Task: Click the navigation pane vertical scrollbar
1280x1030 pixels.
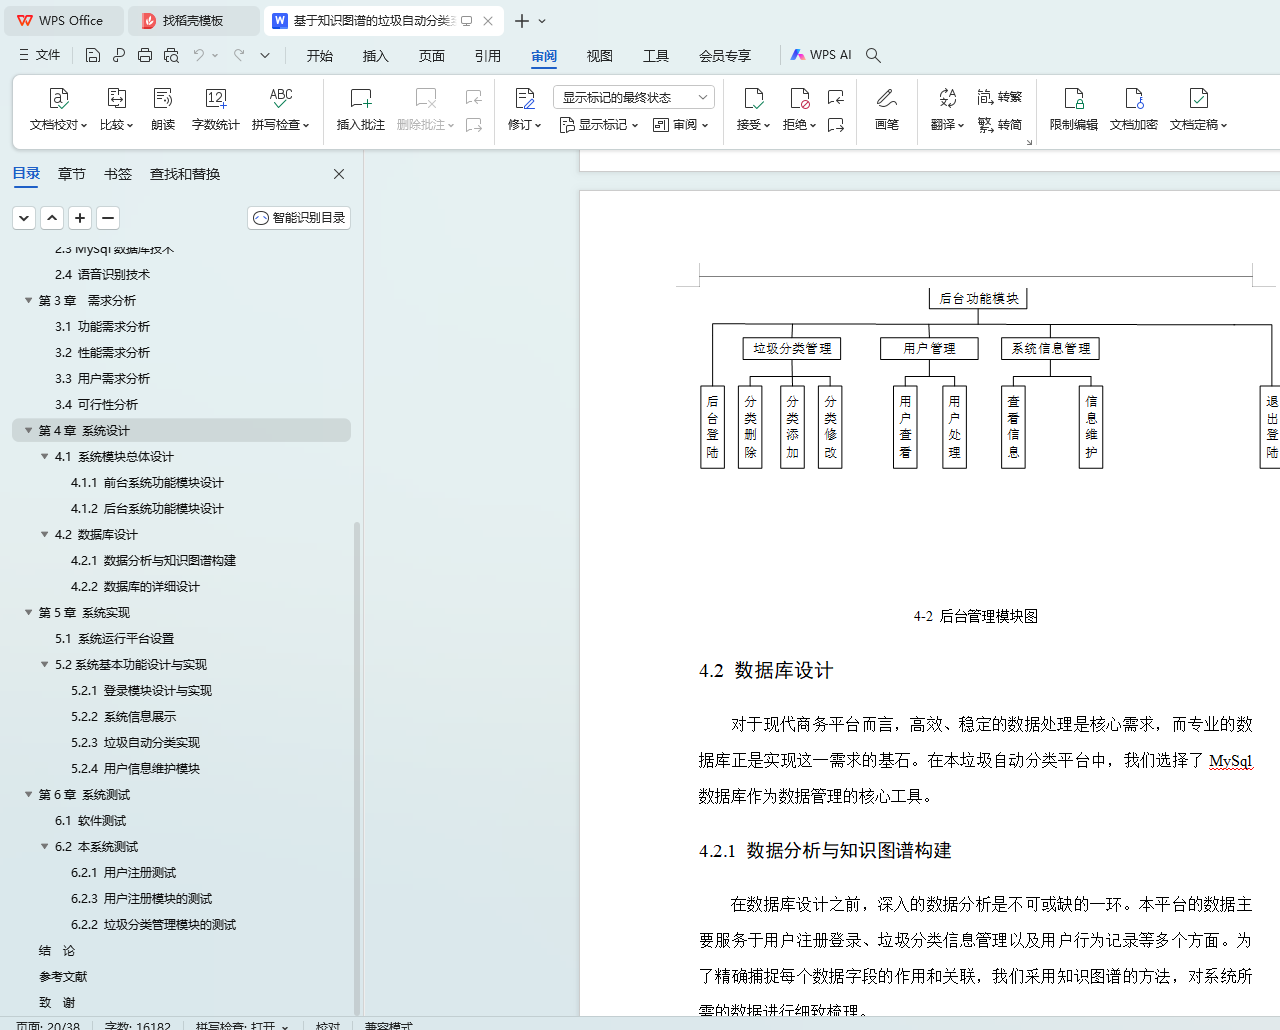Action: point(357,767)
